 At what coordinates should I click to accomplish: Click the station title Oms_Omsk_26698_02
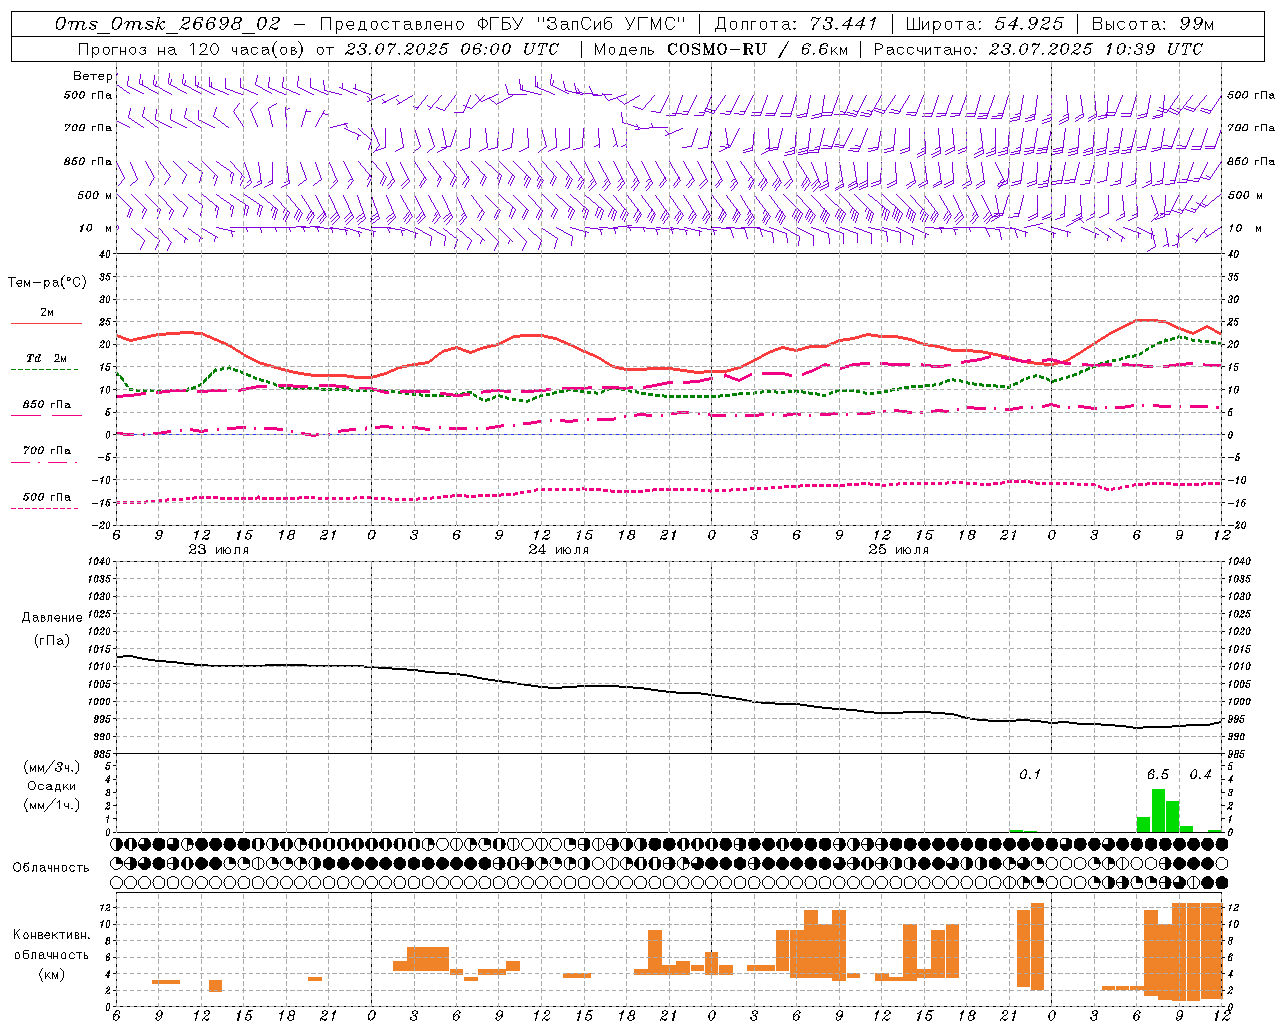[168, 23]
